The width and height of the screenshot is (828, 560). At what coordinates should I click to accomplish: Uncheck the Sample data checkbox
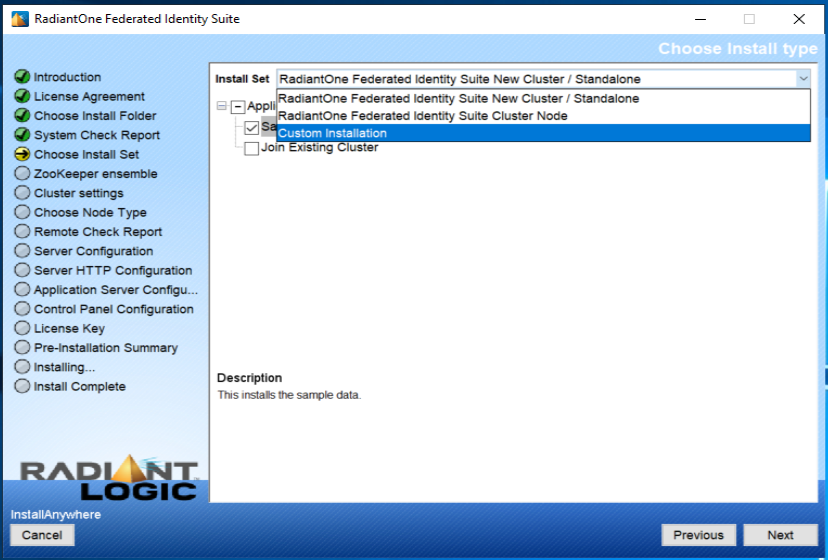252,127
